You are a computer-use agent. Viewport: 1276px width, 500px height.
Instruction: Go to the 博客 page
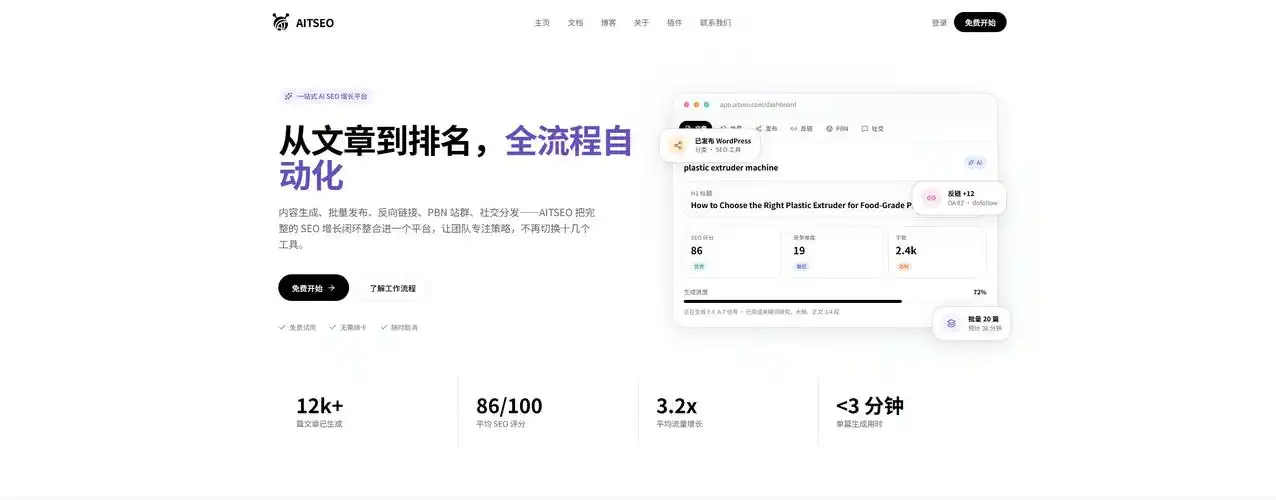(608, 22)
